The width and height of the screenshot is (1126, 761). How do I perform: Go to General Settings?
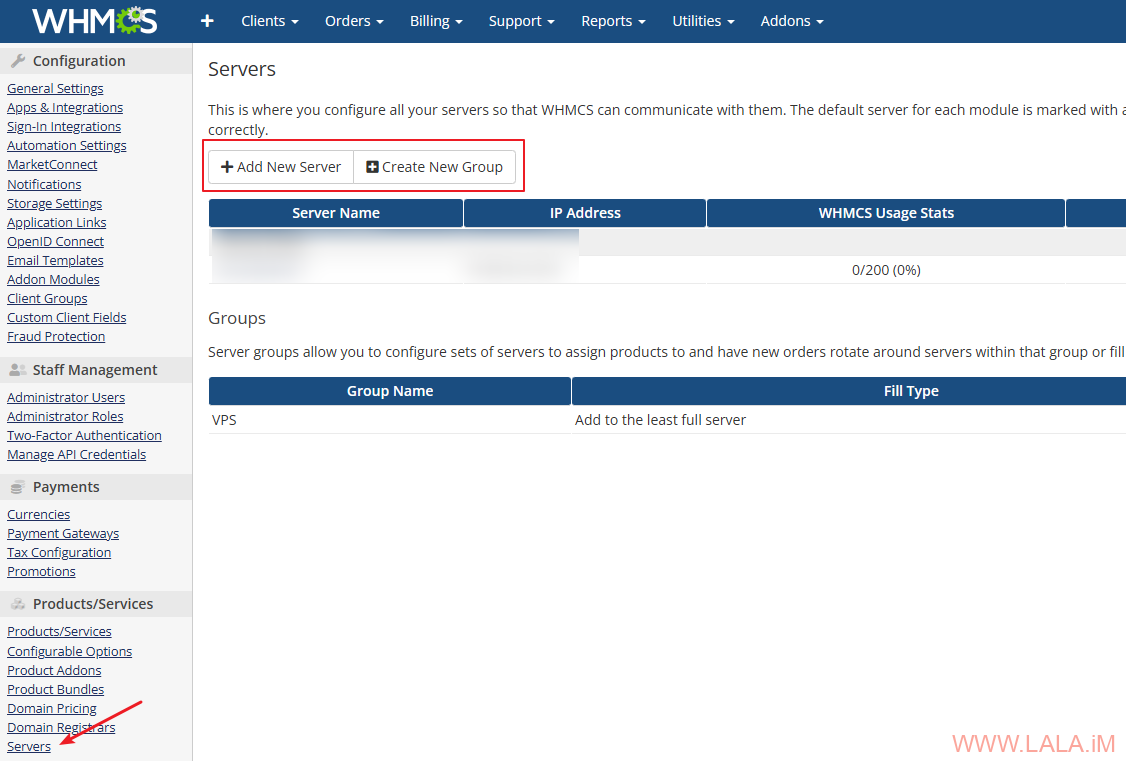(x=55, y=89)
